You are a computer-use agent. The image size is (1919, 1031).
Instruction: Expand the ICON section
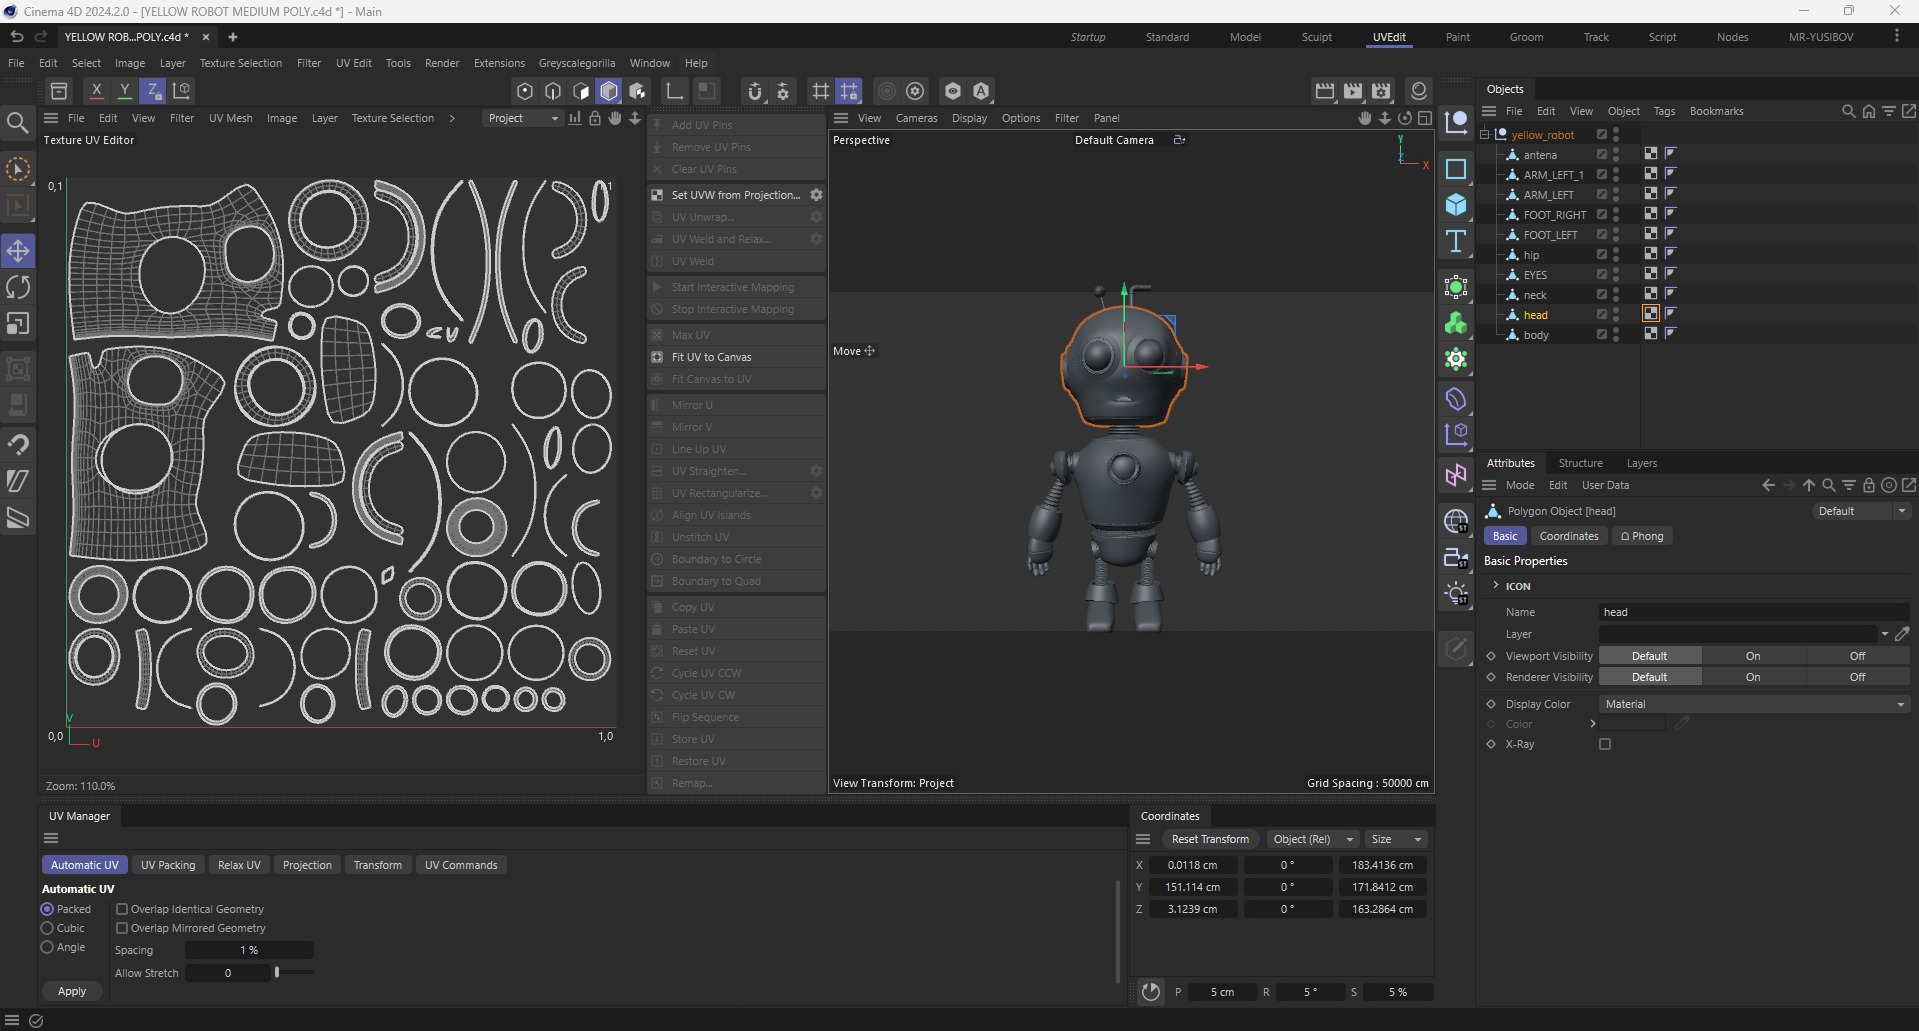(1497, 586)
